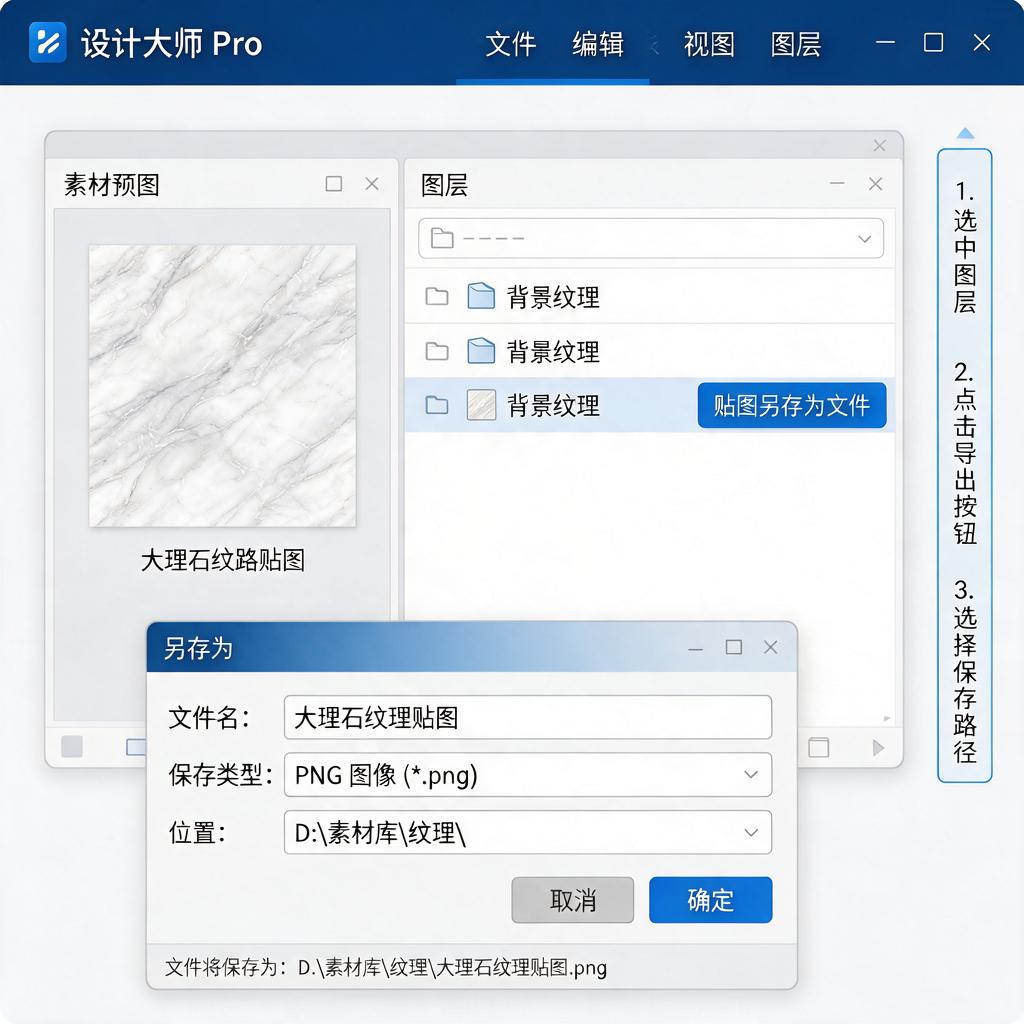This screenshot has width=1024, height=1024.
Task: Click the up arrow above the steps sidebar
Action: [x=965, y=133]
